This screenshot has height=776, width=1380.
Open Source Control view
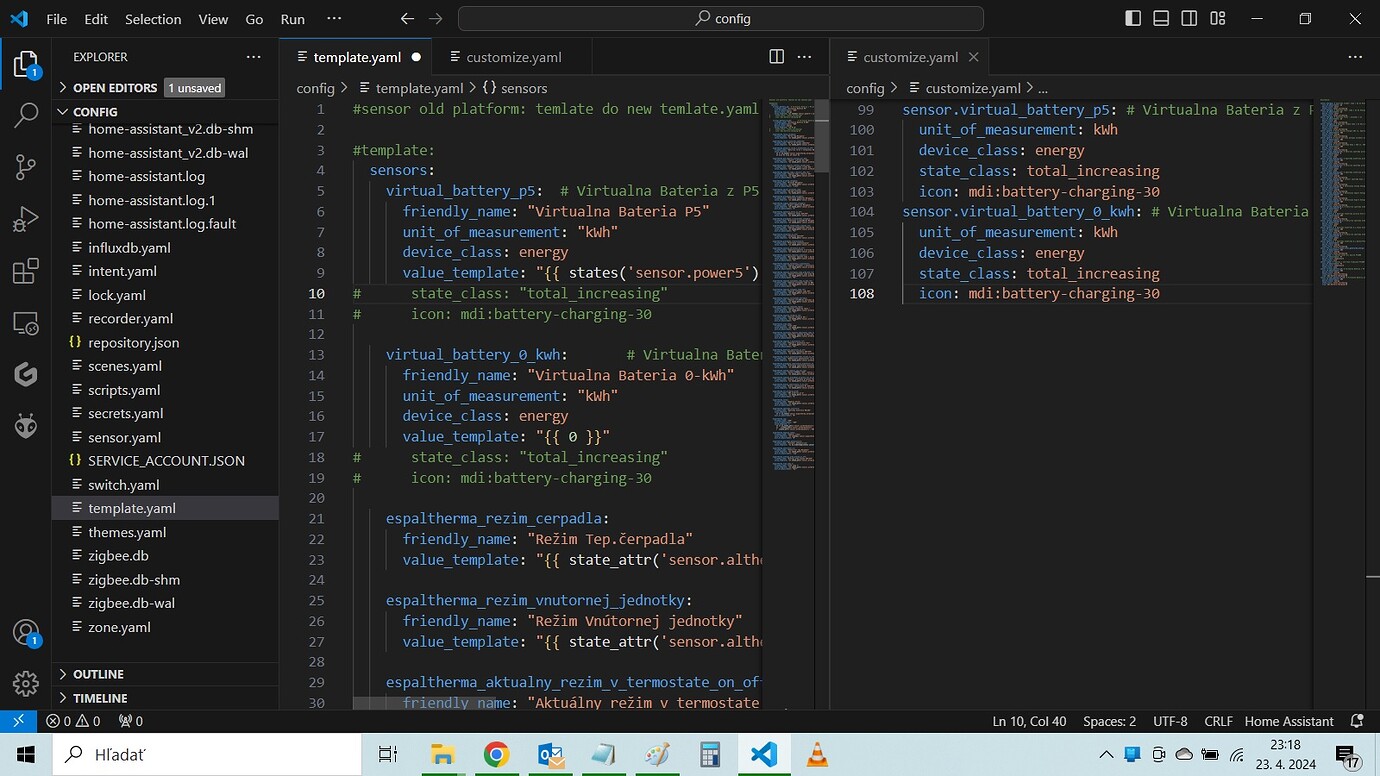[x=25, y=168]
